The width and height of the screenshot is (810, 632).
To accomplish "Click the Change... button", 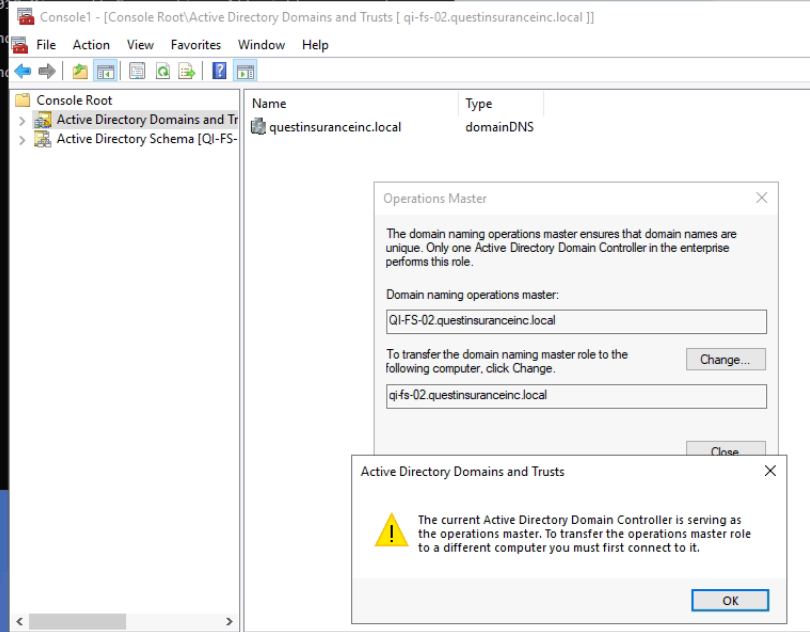I will point(725,359).
